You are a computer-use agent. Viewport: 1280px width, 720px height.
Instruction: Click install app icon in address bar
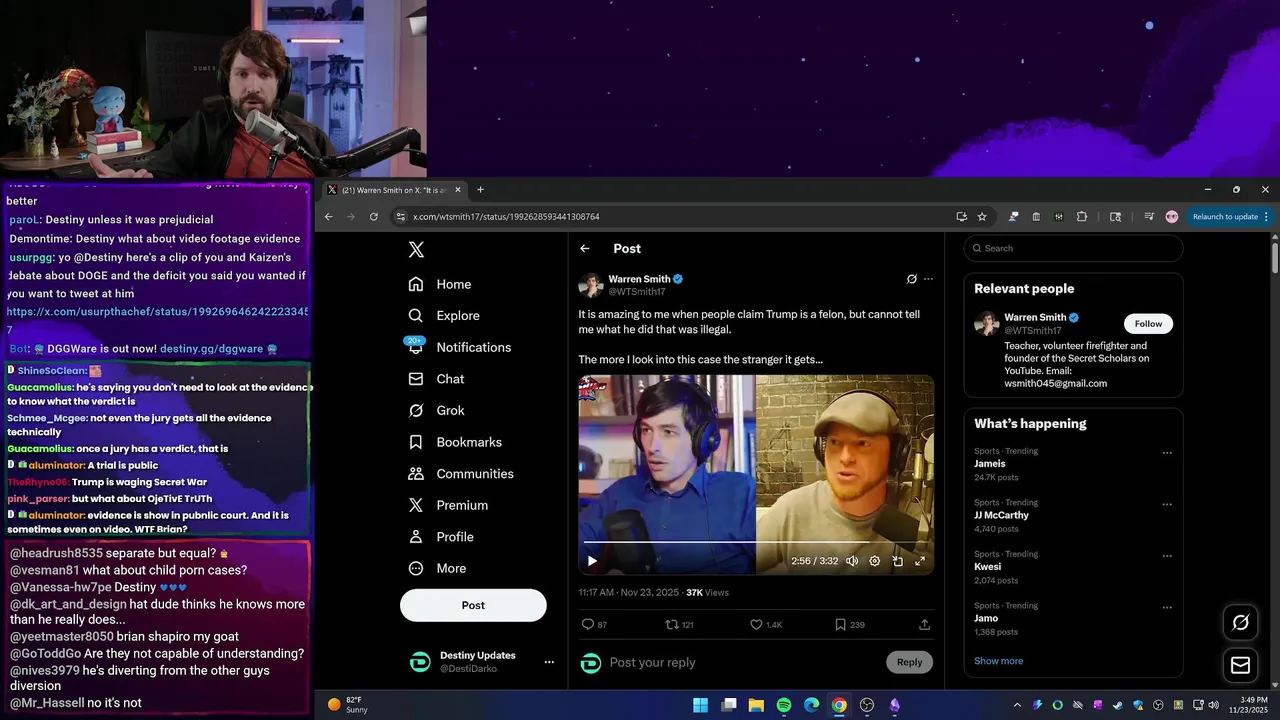(x=961, y=217)
